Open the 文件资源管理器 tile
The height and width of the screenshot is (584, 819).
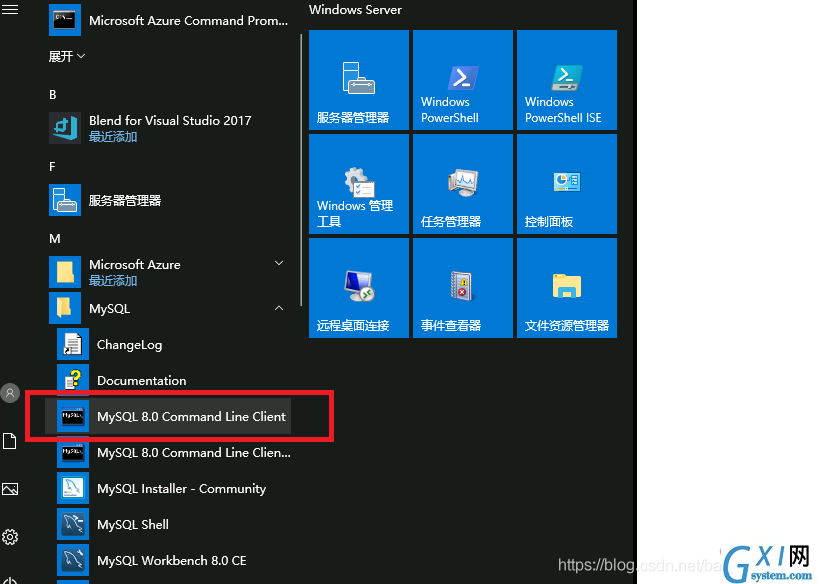tap(567, 288)
